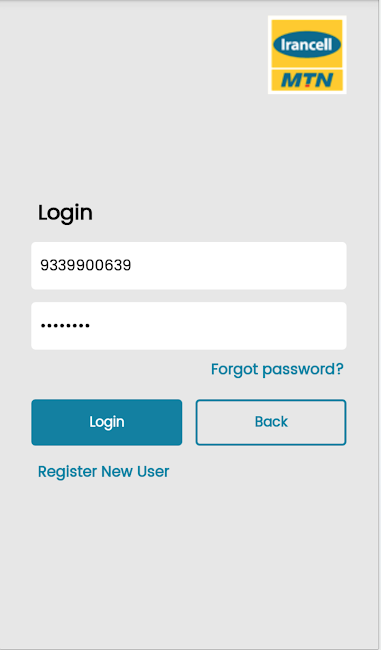The width and height of the screenshot is (381, 650).
Task: Place cursor on the number 9339900639
Action: click(86, 265)
